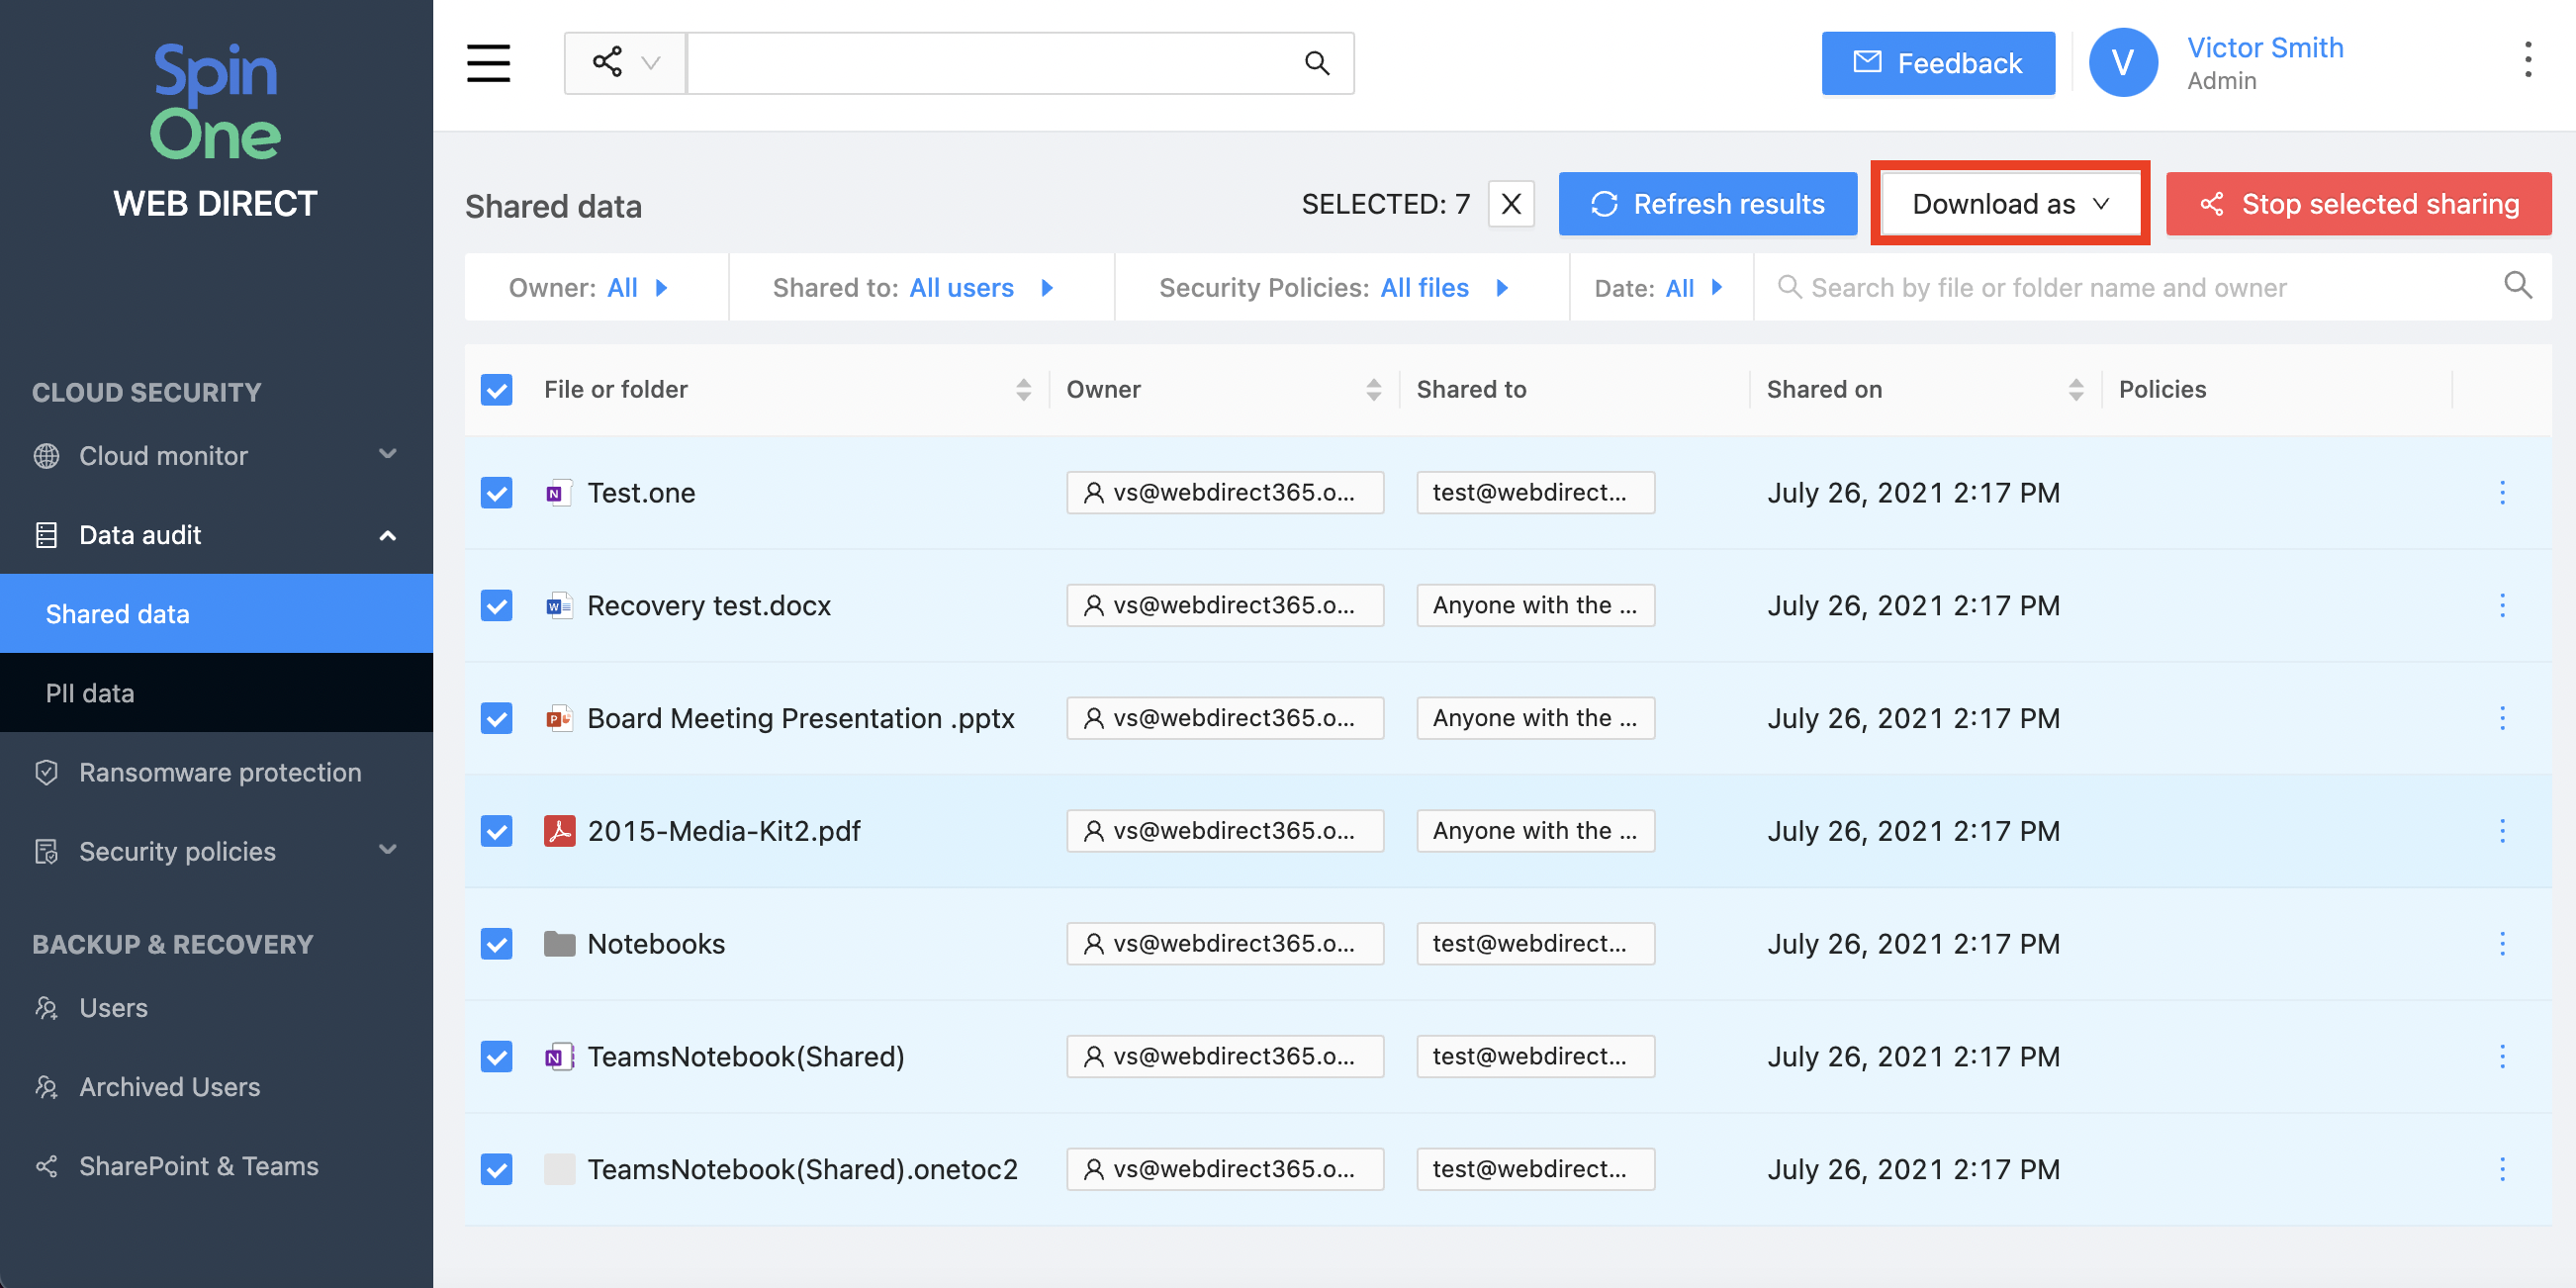Screen dimensions: 2576x1288
Task: Open the Download as dropdown
Action: 2010,204
